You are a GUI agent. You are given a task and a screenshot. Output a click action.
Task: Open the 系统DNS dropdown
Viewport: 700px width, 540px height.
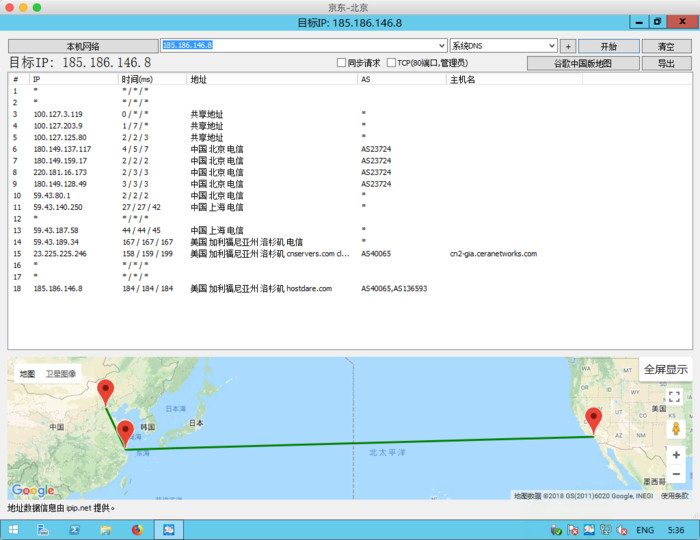pyautogui.click(x=504, y=46)
